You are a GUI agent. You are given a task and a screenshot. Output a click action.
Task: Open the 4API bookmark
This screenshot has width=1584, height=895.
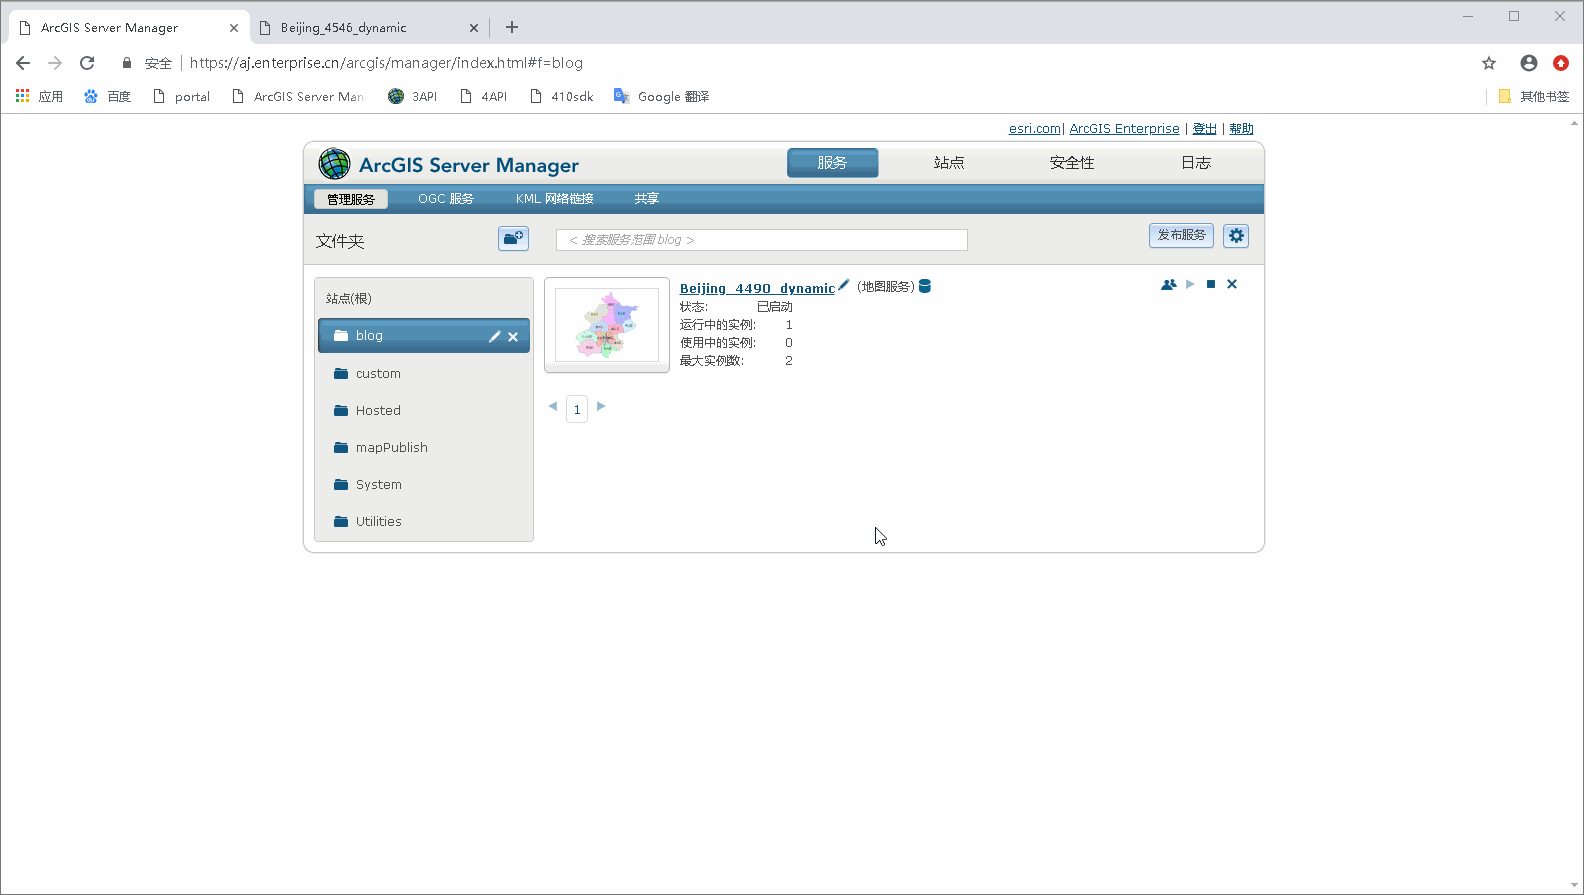483,96
